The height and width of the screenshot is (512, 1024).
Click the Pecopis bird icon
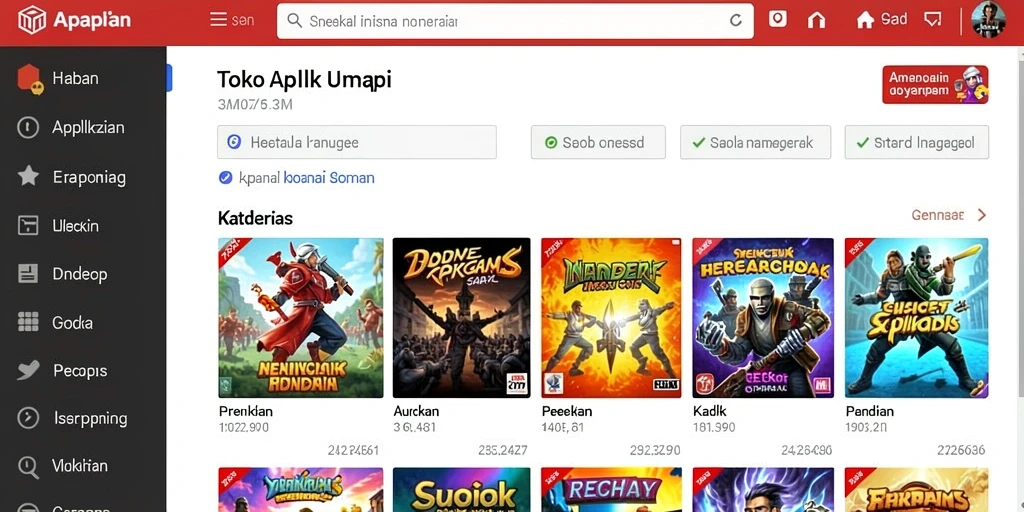click(28, 370)
